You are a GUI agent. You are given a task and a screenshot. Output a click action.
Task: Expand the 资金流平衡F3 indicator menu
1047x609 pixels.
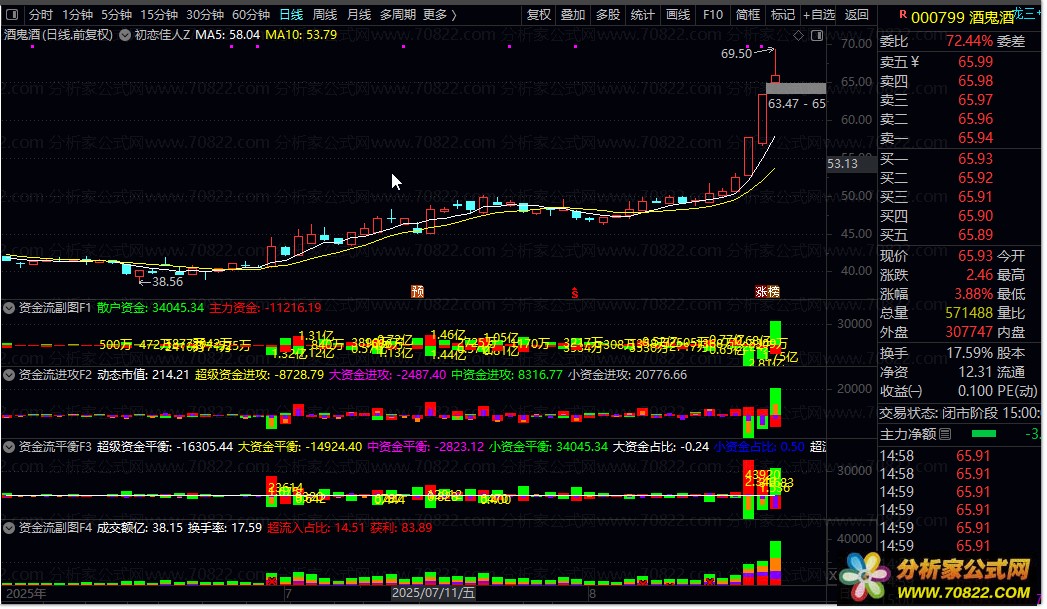(9, 447)
